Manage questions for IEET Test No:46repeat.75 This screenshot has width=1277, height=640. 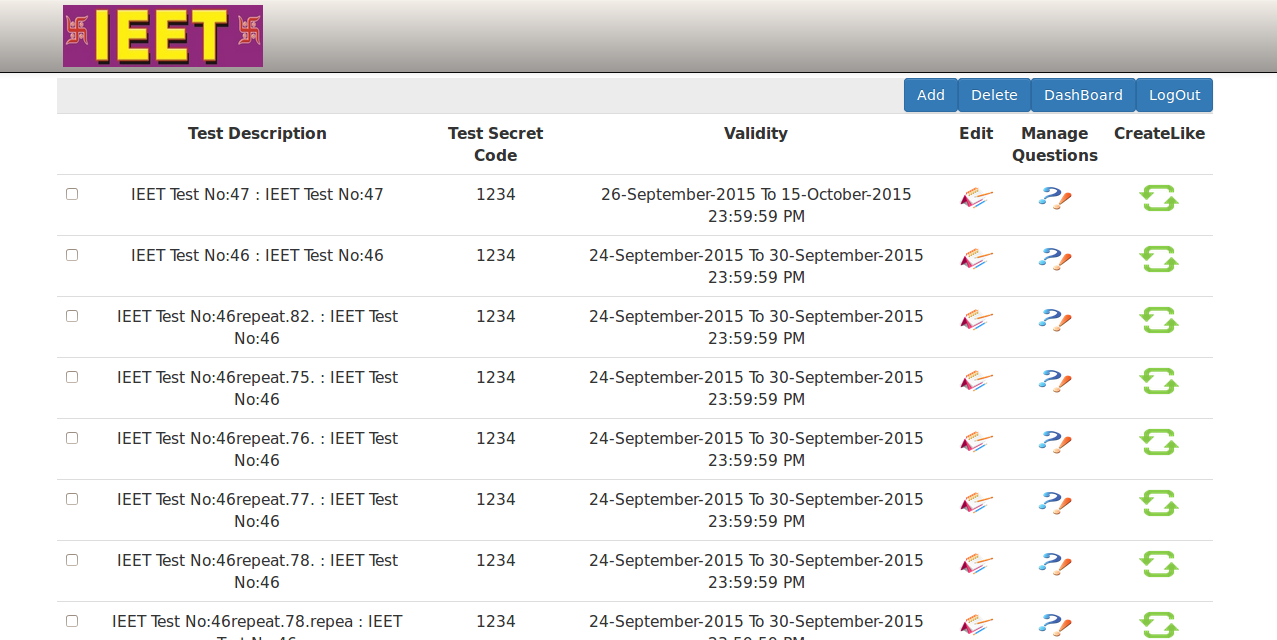tap(1054, 382)
